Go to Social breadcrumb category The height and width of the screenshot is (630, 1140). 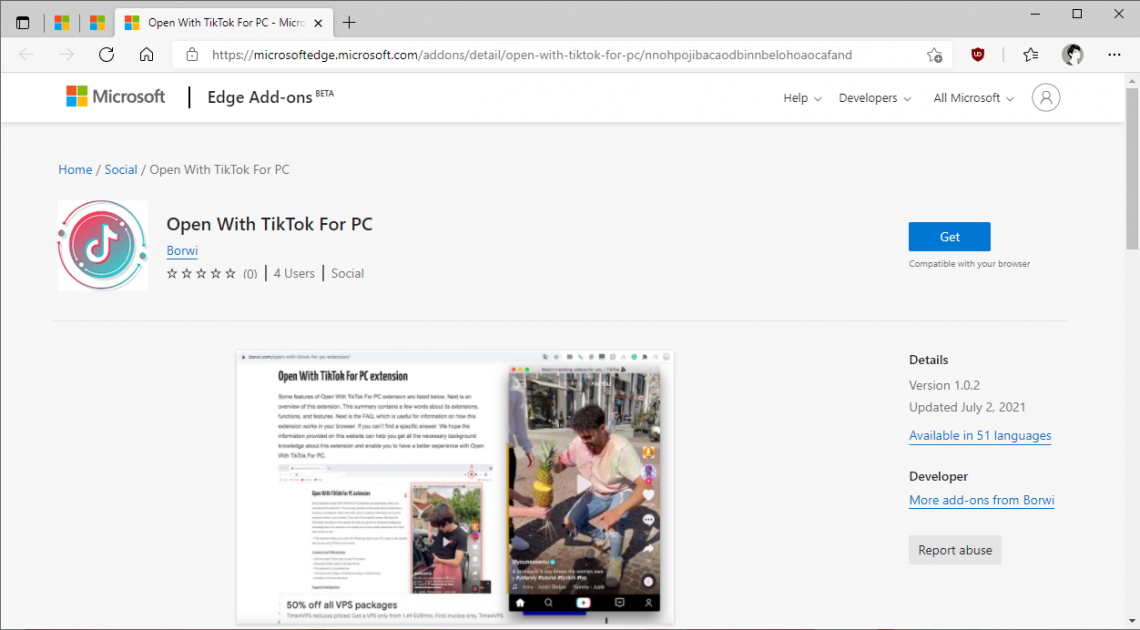(x=121, y=169)
